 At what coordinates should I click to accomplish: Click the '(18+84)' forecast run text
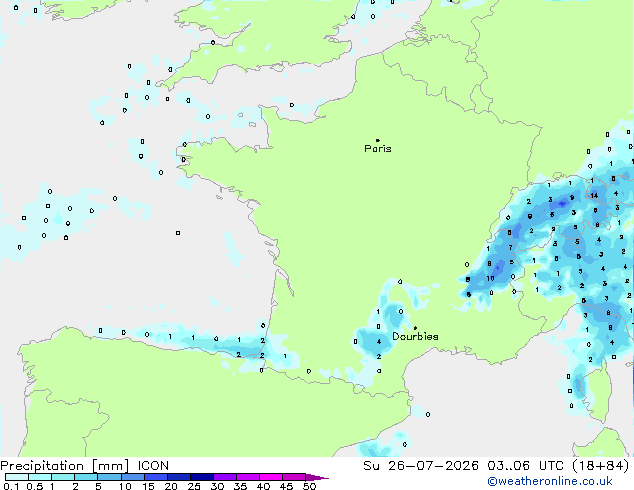[x=601, y=466]
